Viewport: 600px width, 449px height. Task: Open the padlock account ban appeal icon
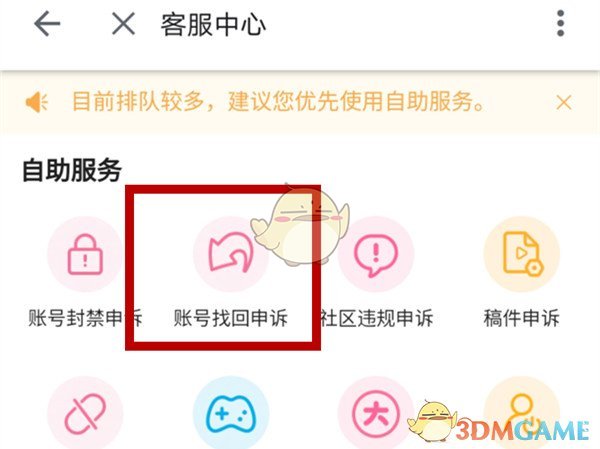(85, 254)
